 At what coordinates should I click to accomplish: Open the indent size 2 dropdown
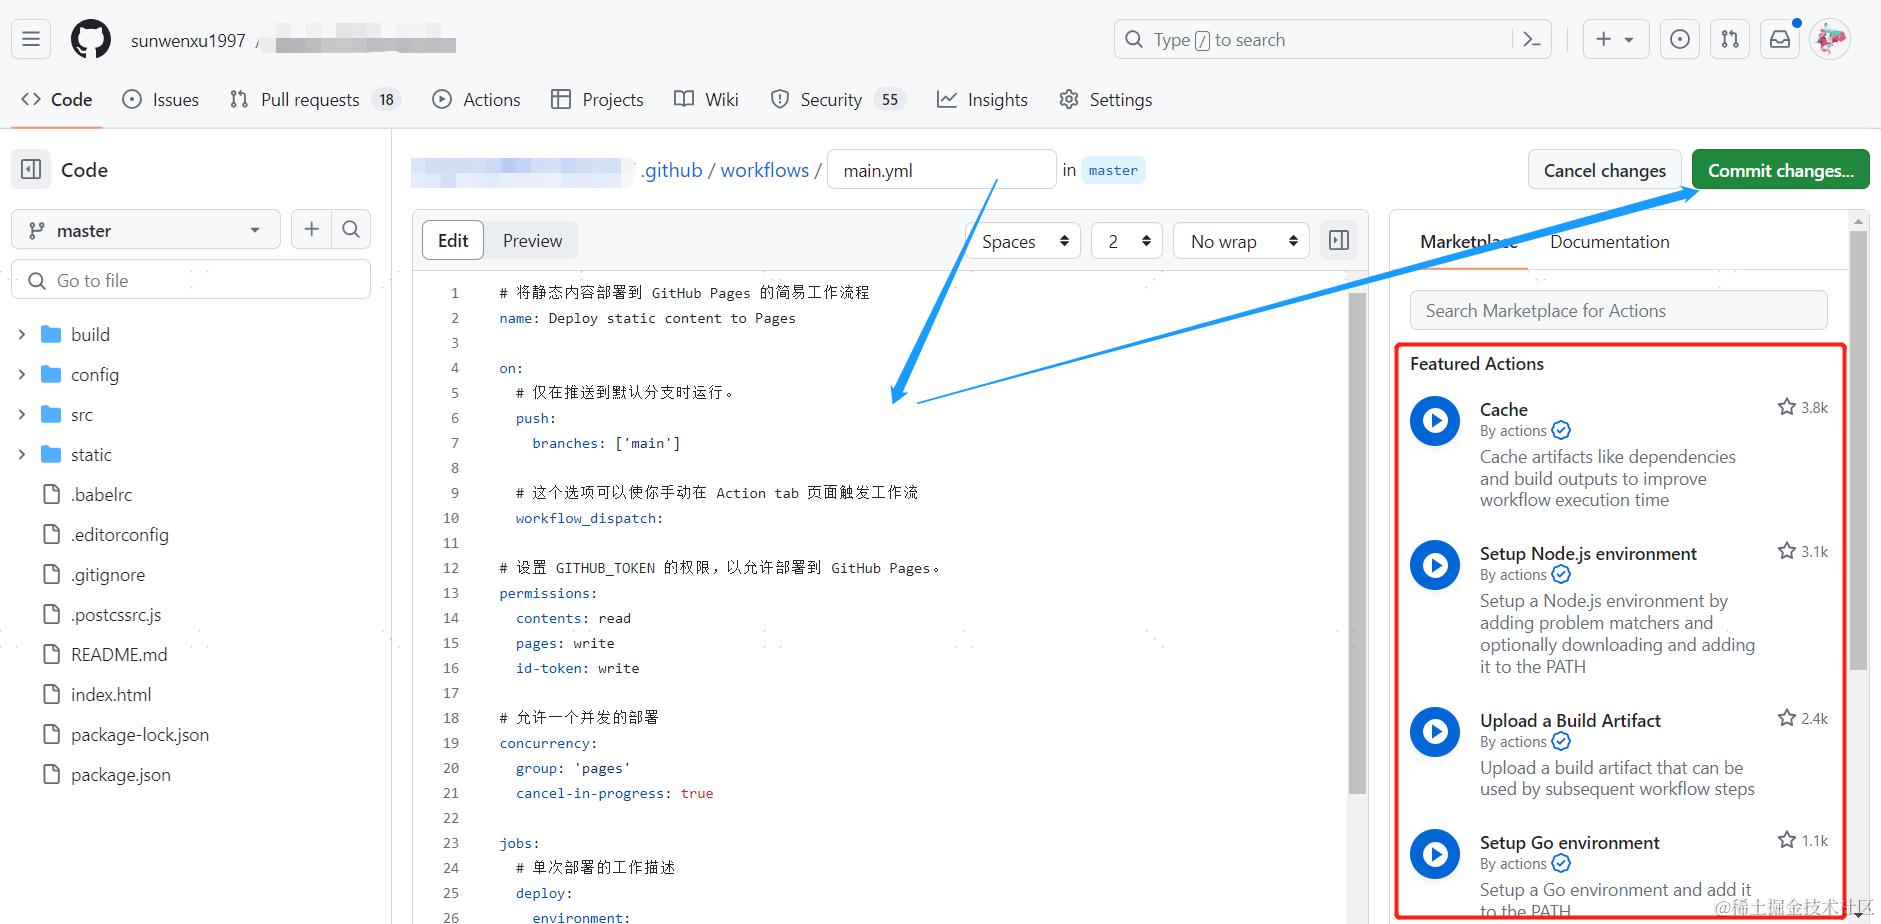click(x=1127, y=241)
